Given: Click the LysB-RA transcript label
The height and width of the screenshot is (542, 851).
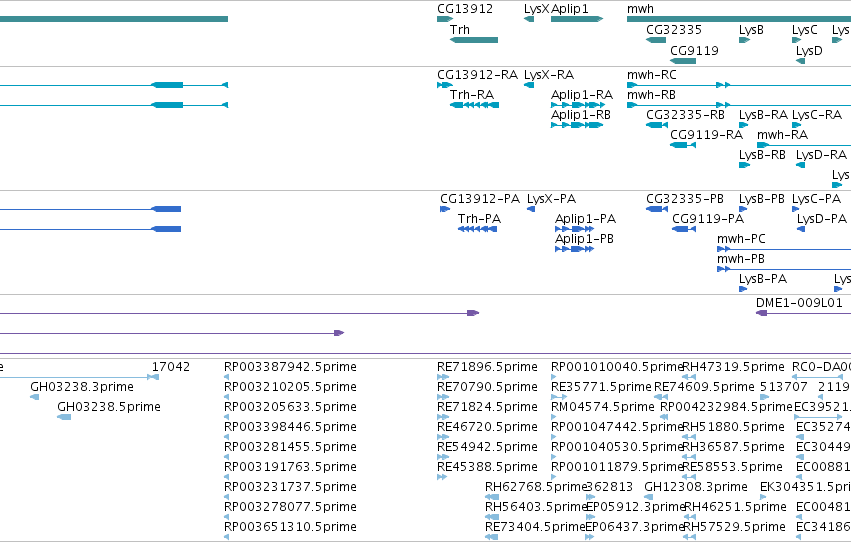Looking at the screenshot, I should [763, 116].
